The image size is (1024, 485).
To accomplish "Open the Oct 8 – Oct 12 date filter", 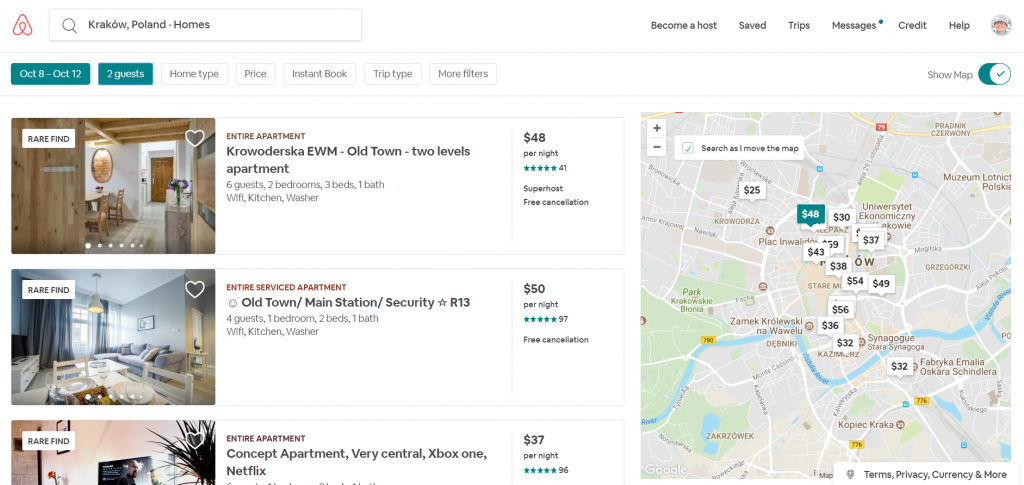I will pyautogui.click(x=50, y=74).
